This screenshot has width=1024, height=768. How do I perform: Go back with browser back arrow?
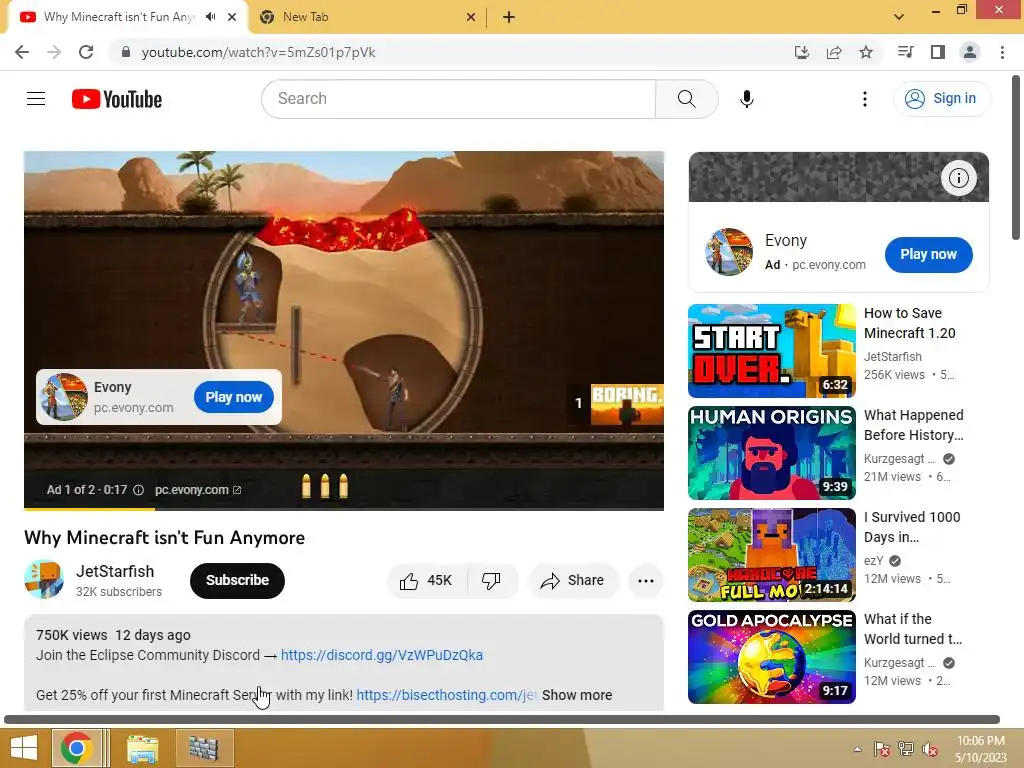[22, 52]
